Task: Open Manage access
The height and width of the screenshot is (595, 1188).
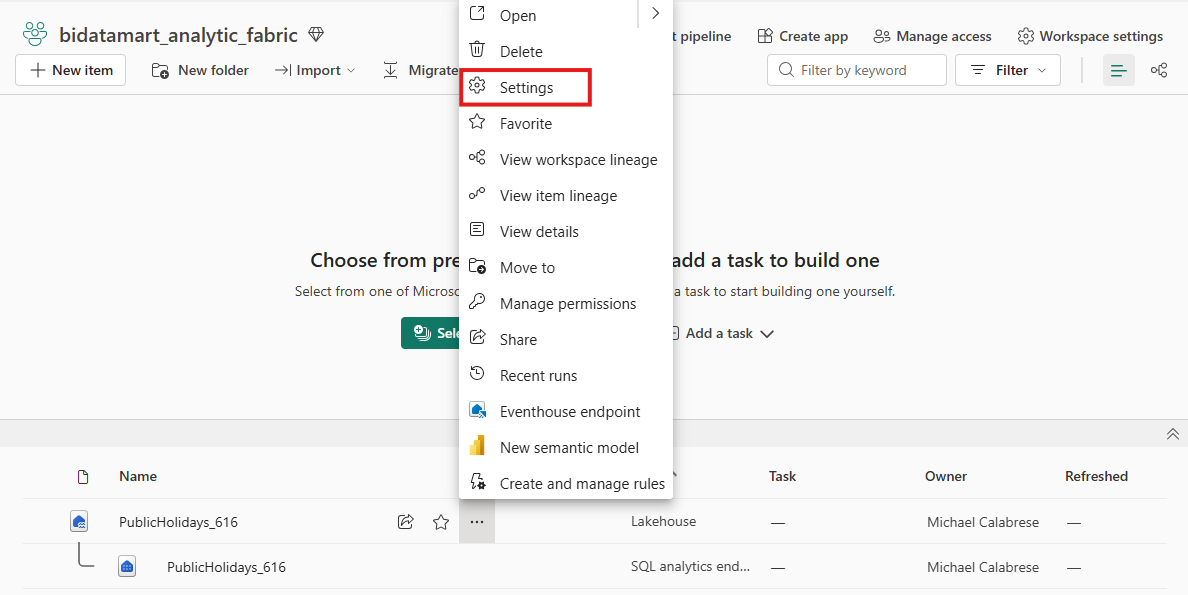Action: pyautogui.click(x=932, y=36)
